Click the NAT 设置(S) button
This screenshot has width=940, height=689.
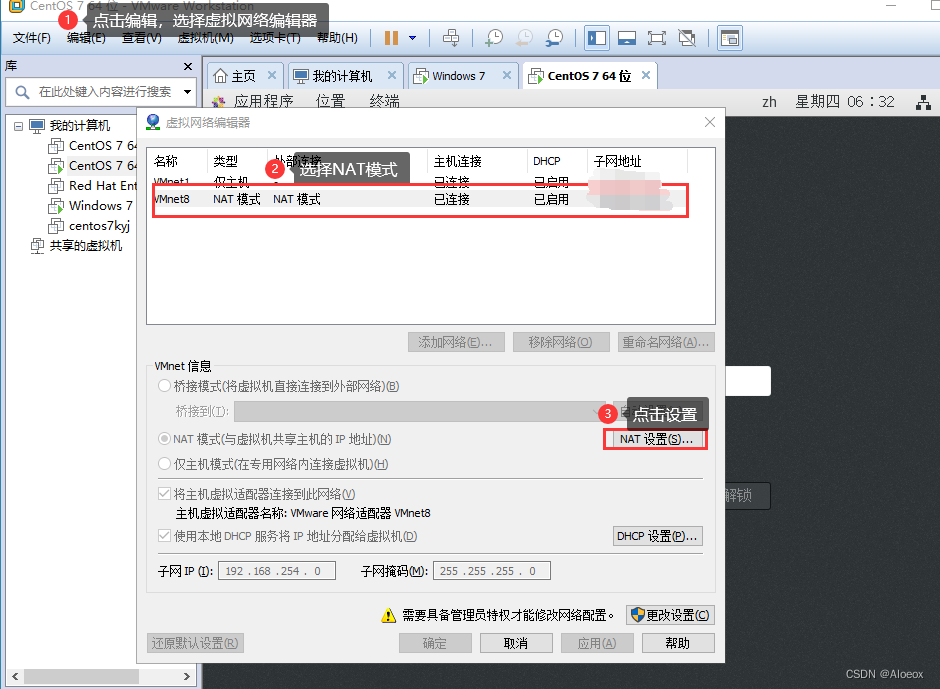(x=656, y=440)
